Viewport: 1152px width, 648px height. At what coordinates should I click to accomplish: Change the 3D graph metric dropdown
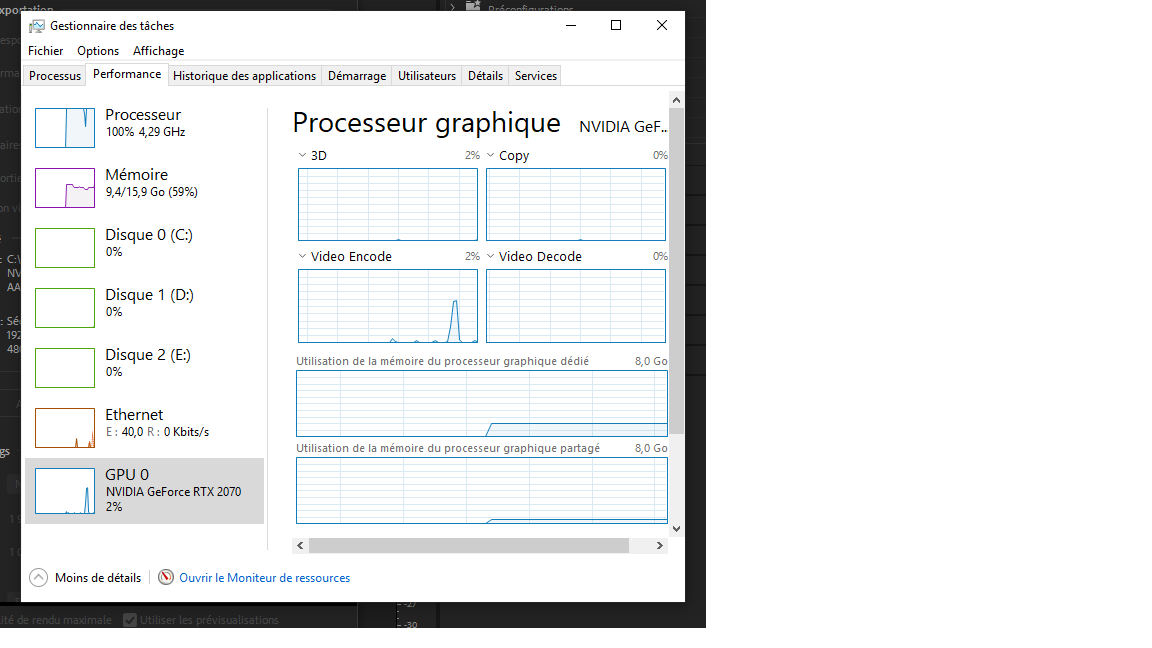point(301,155)
